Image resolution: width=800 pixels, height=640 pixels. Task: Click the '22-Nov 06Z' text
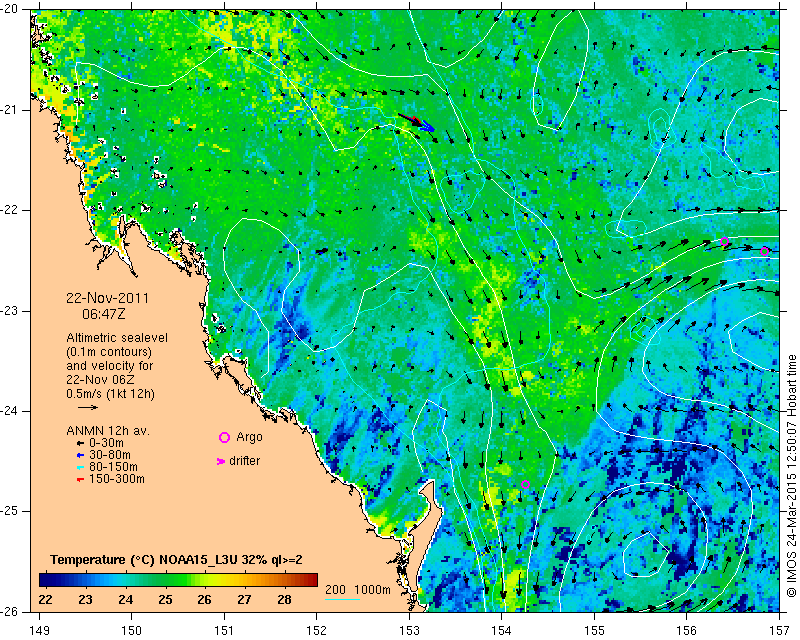point(100,380)
